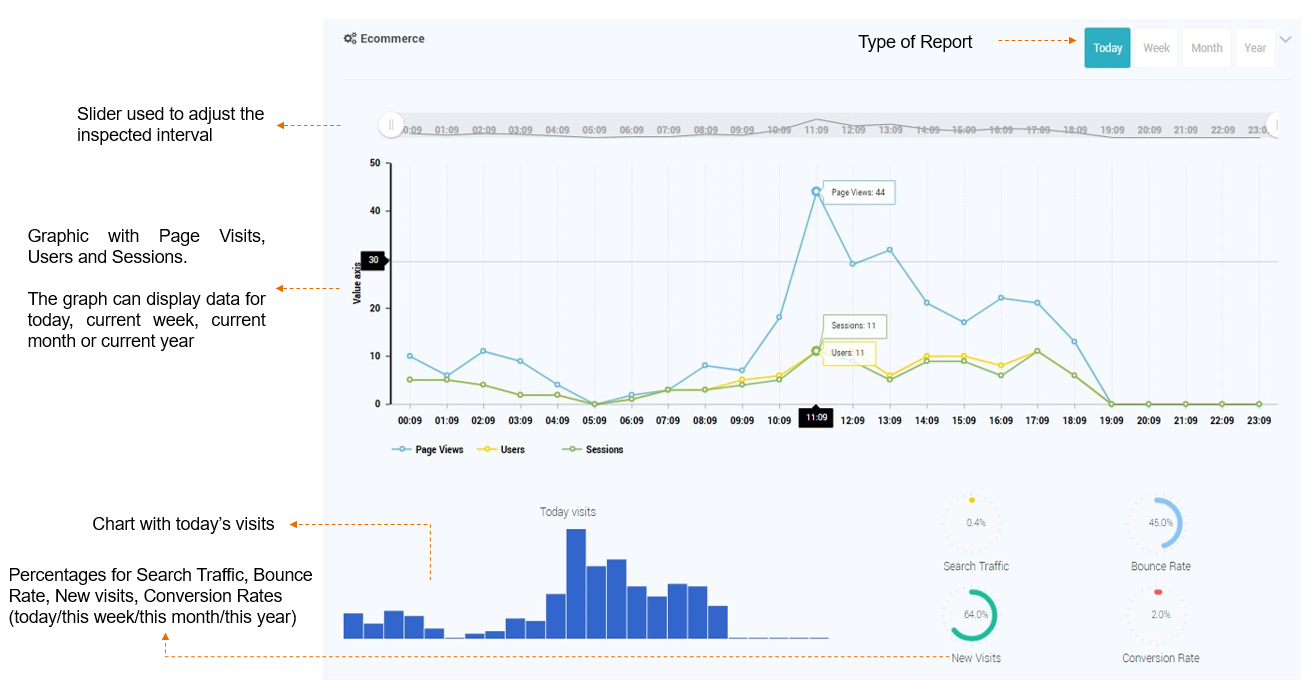Click the Page Views: 44 tooltip
1312x688 pixels.
pos(858,192)
